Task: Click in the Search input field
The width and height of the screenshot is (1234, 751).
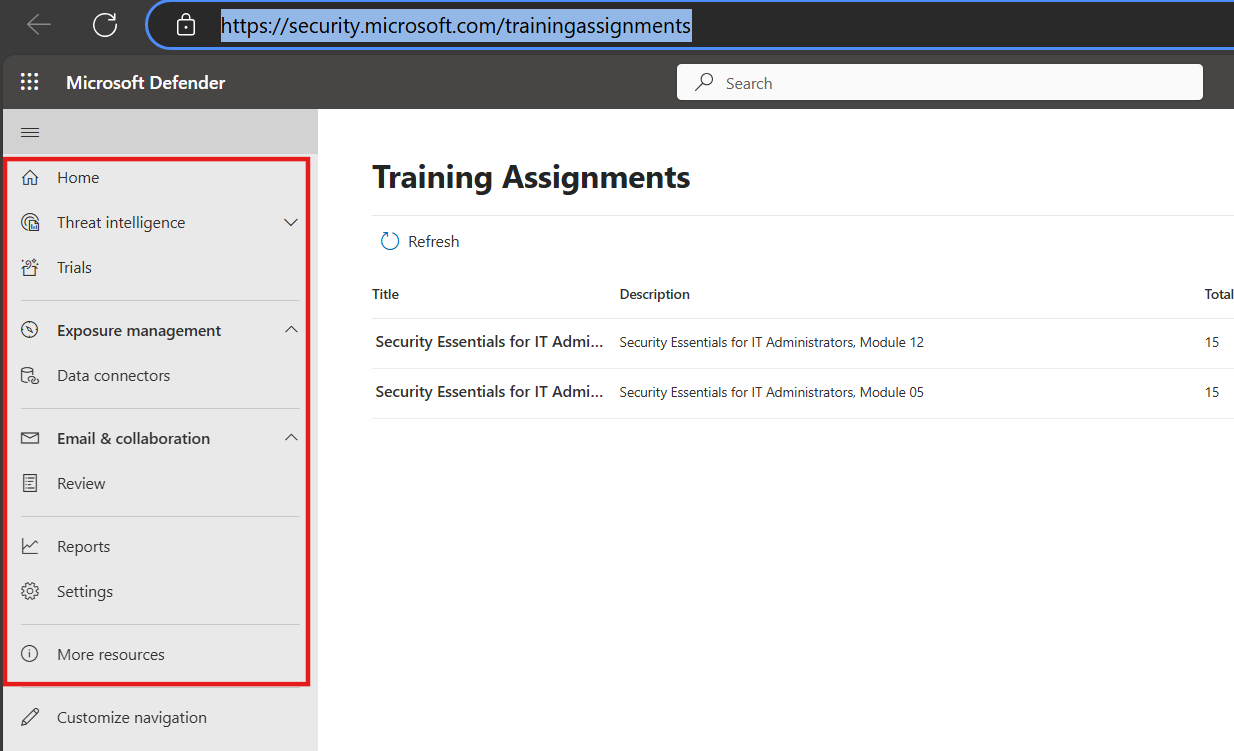Action: coord(939,83)
